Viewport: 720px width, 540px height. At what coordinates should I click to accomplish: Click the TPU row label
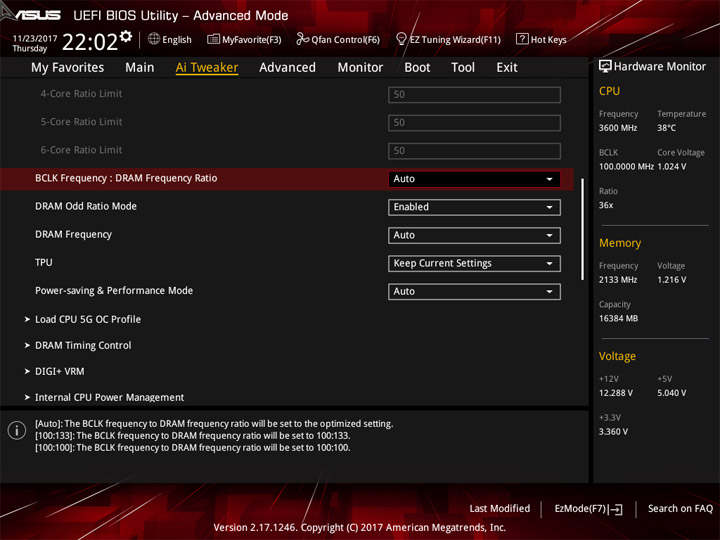[x=44, y=263]
